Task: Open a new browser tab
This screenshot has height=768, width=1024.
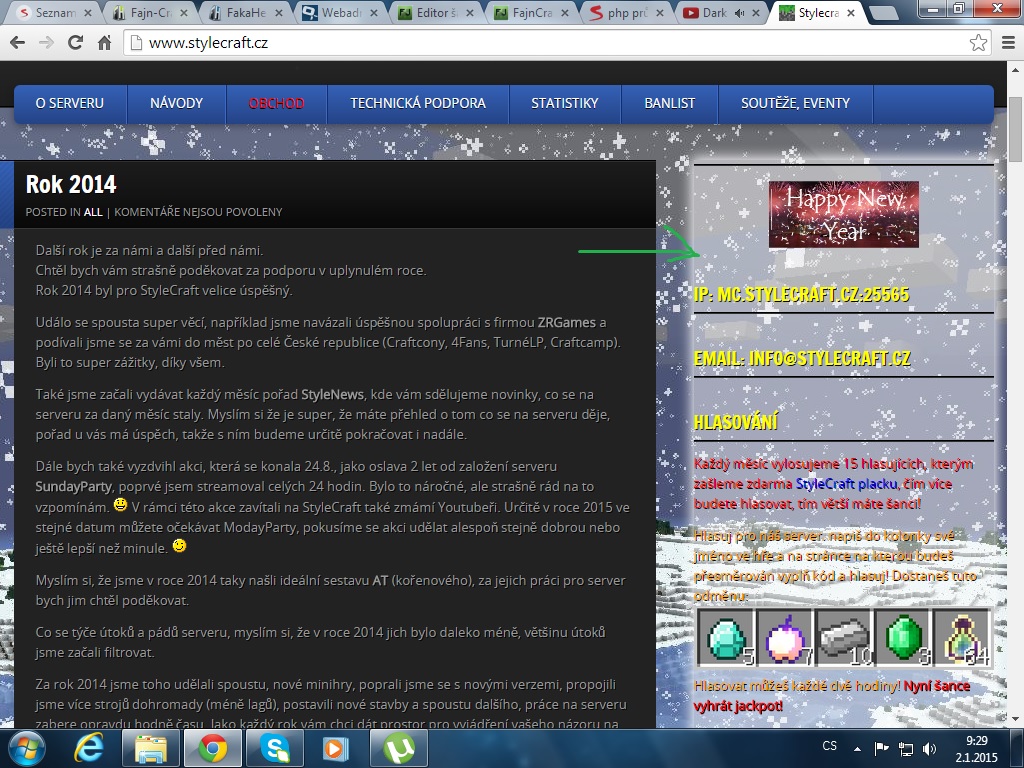Action: point(884,13)
